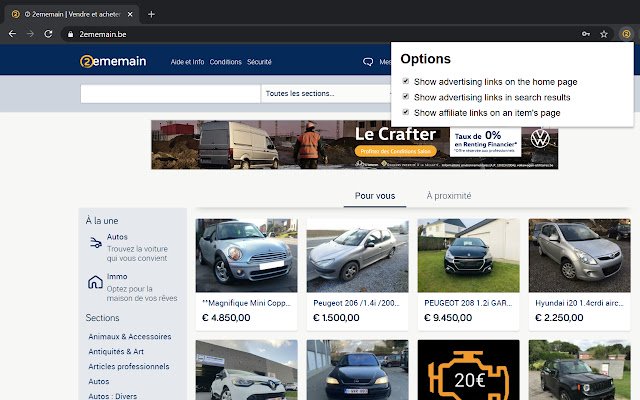Click the € 1.500,00 price
The image size is (640, 400).
point(336,318)
